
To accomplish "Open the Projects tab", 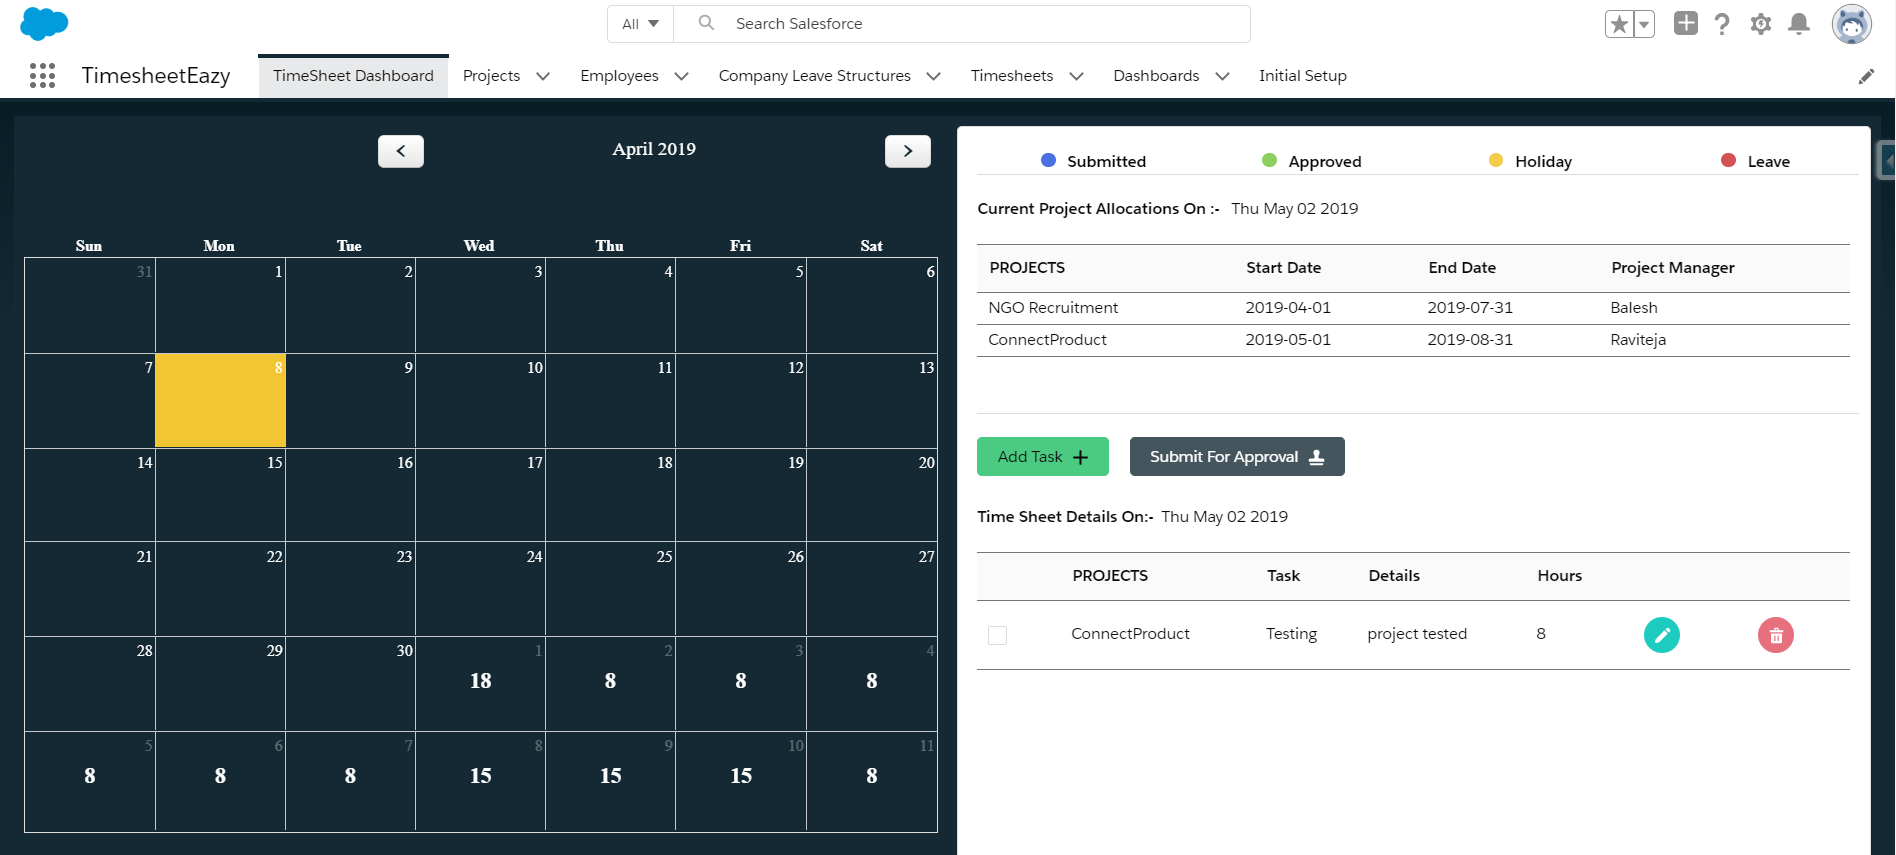I will click(491, 76).
